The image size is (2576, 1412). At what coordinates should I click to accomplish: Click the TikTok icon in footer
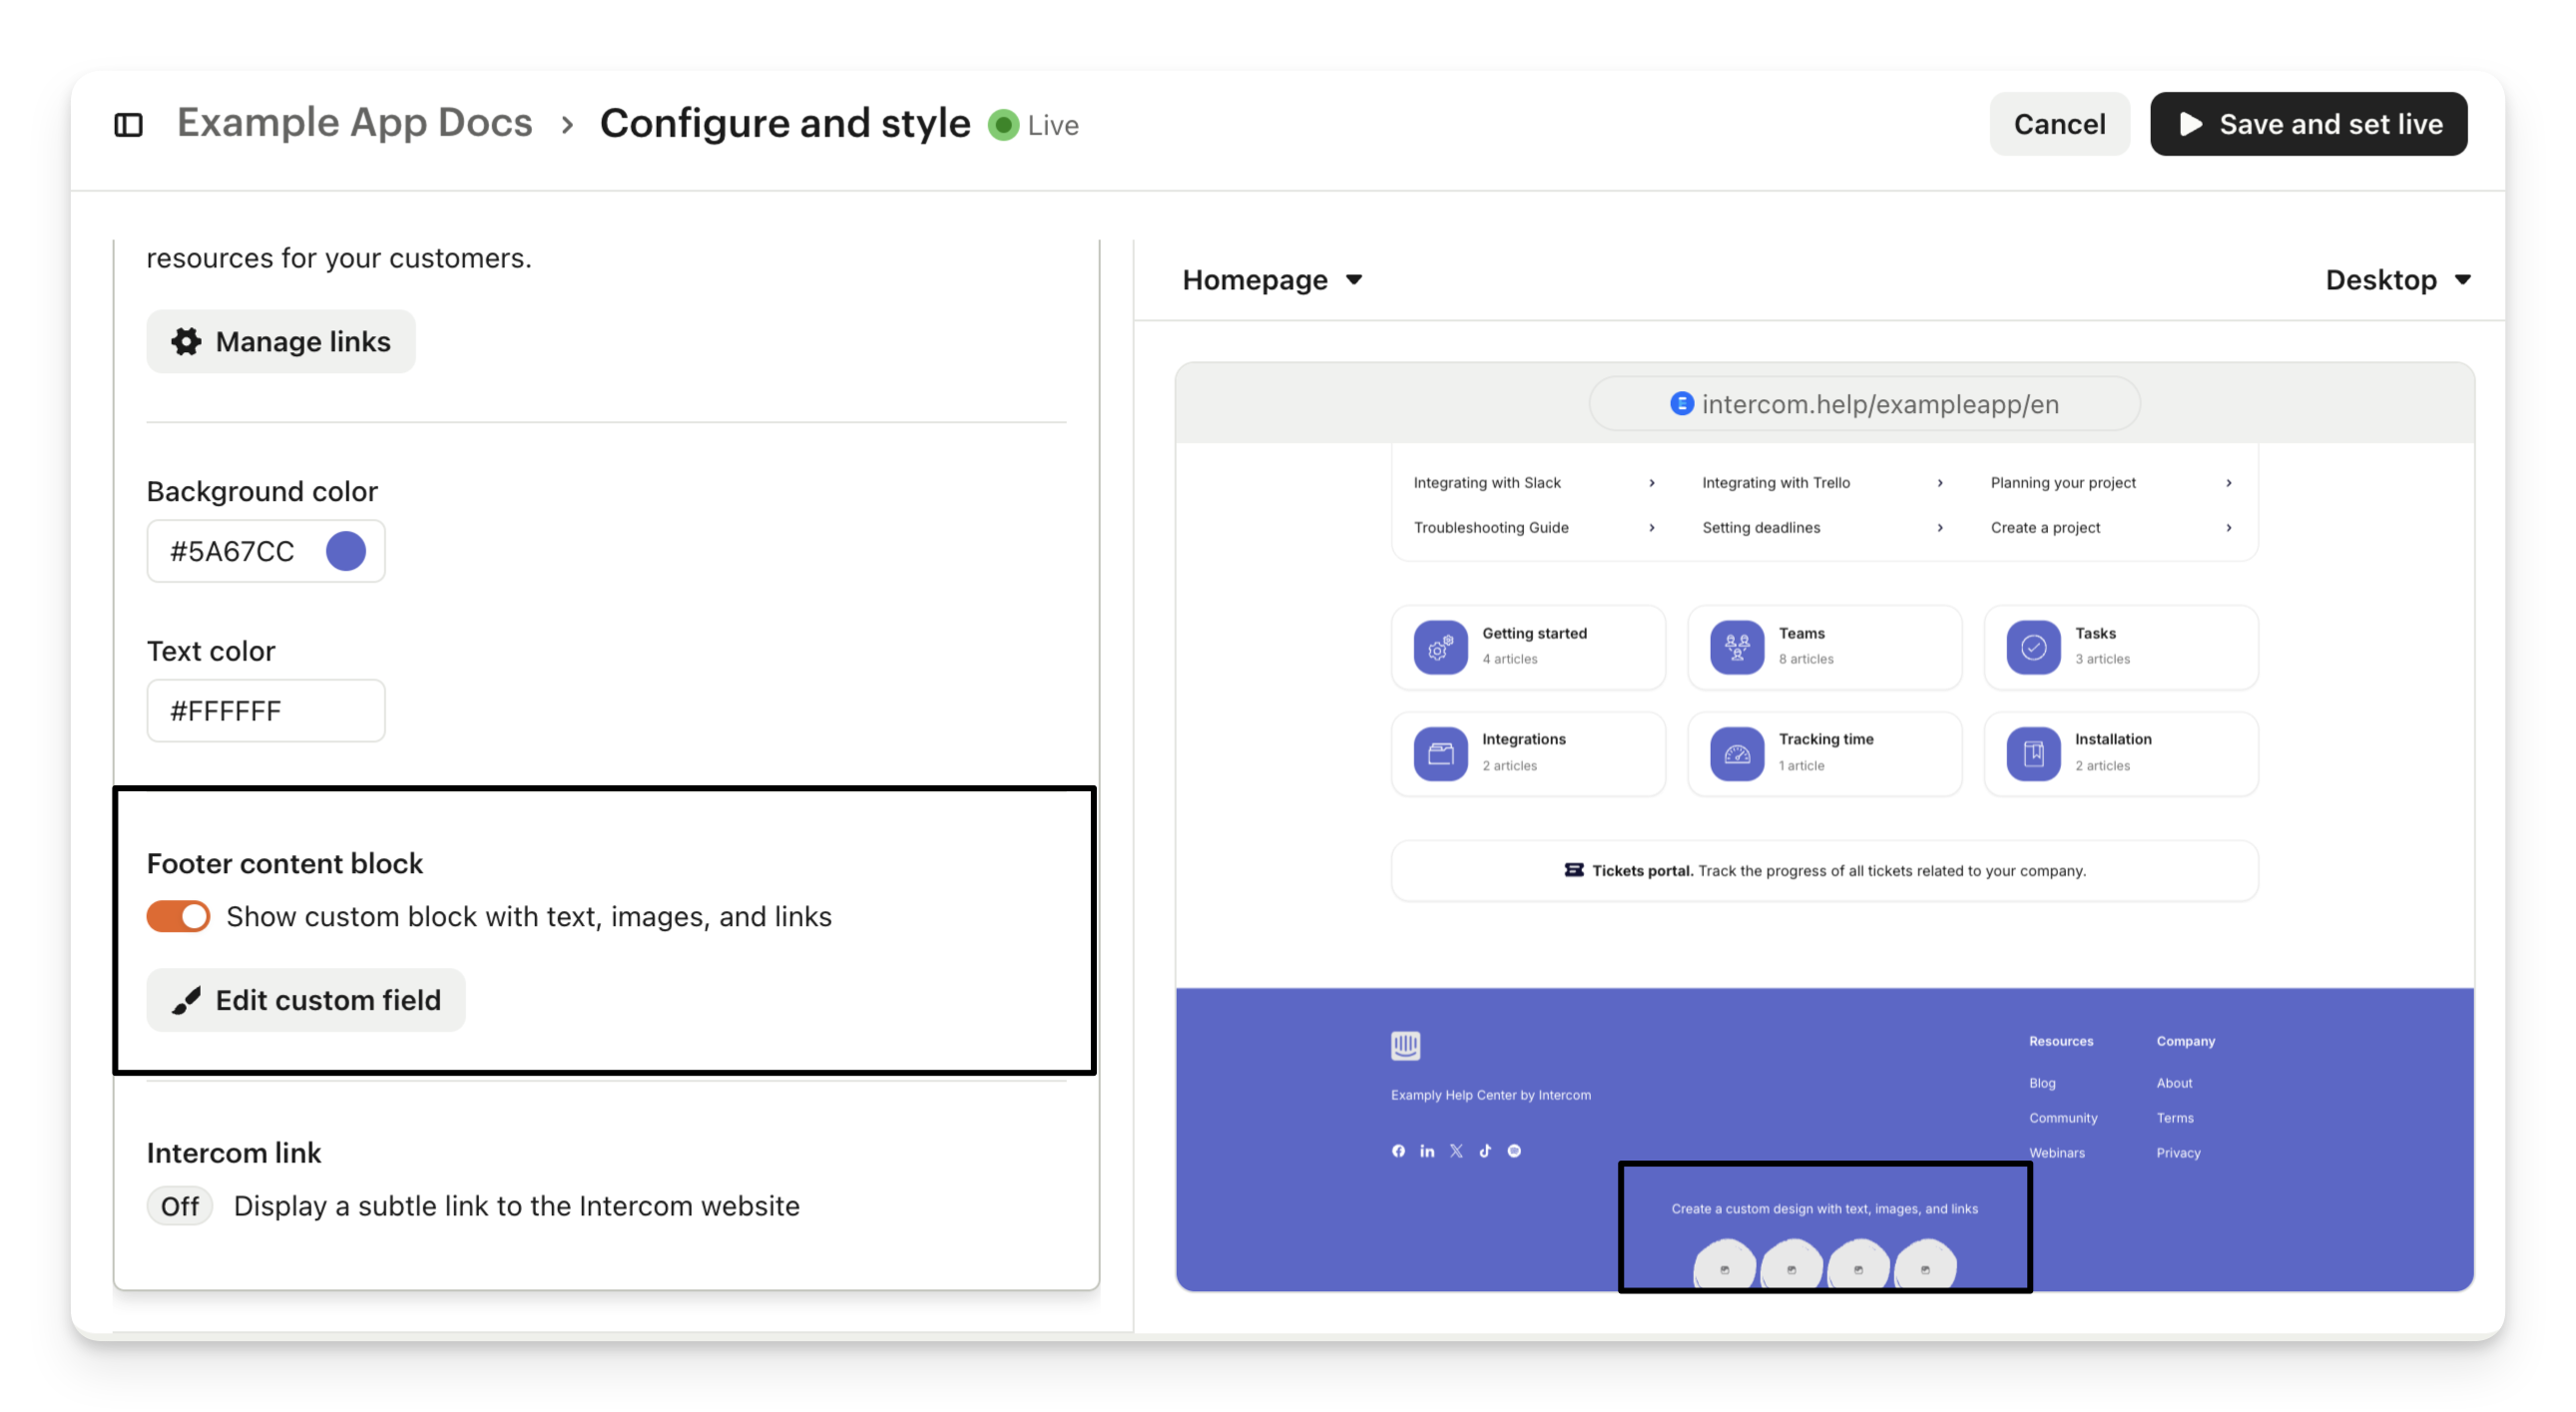(x=1485, y=1151)
